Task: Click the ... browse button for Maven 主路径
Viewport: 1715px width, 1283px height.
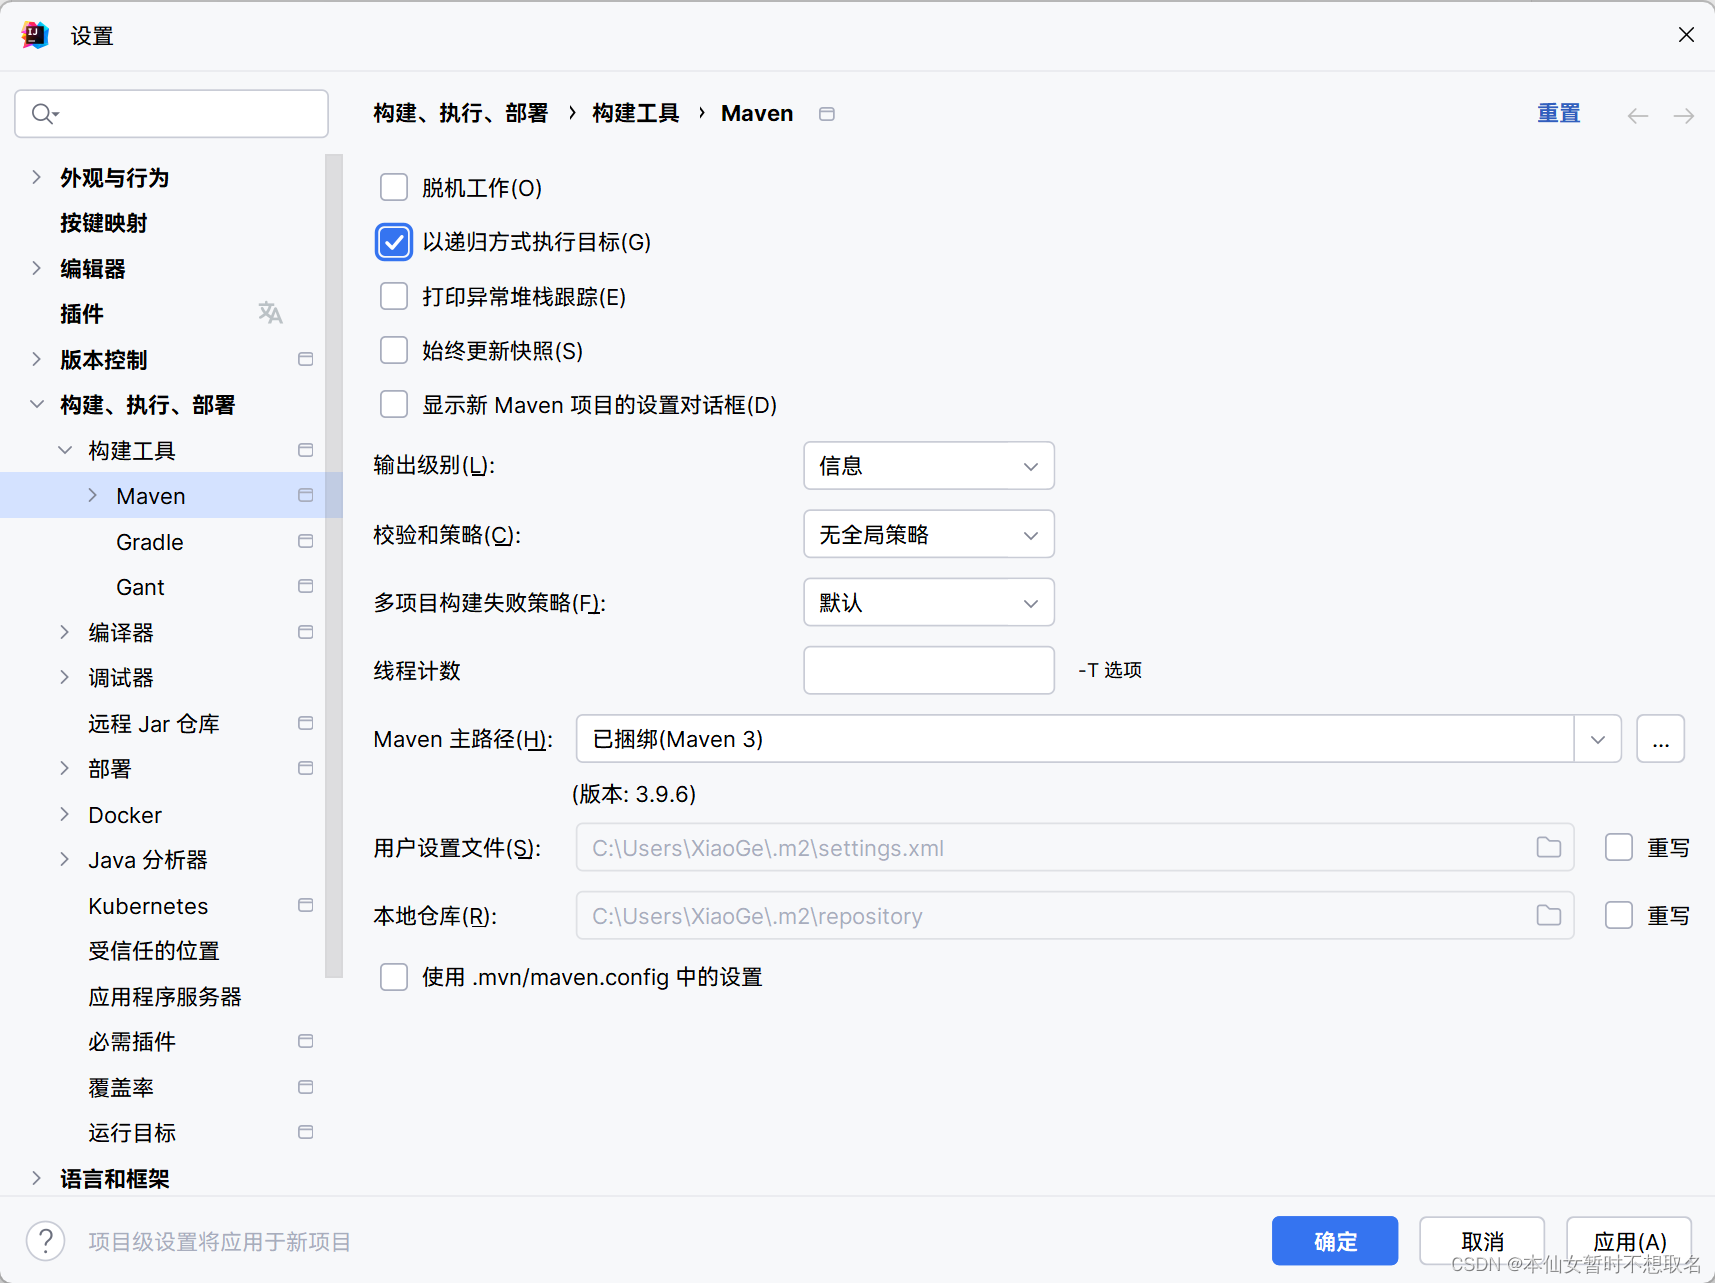Action: pyautogui.click(x=1661, y=739)
